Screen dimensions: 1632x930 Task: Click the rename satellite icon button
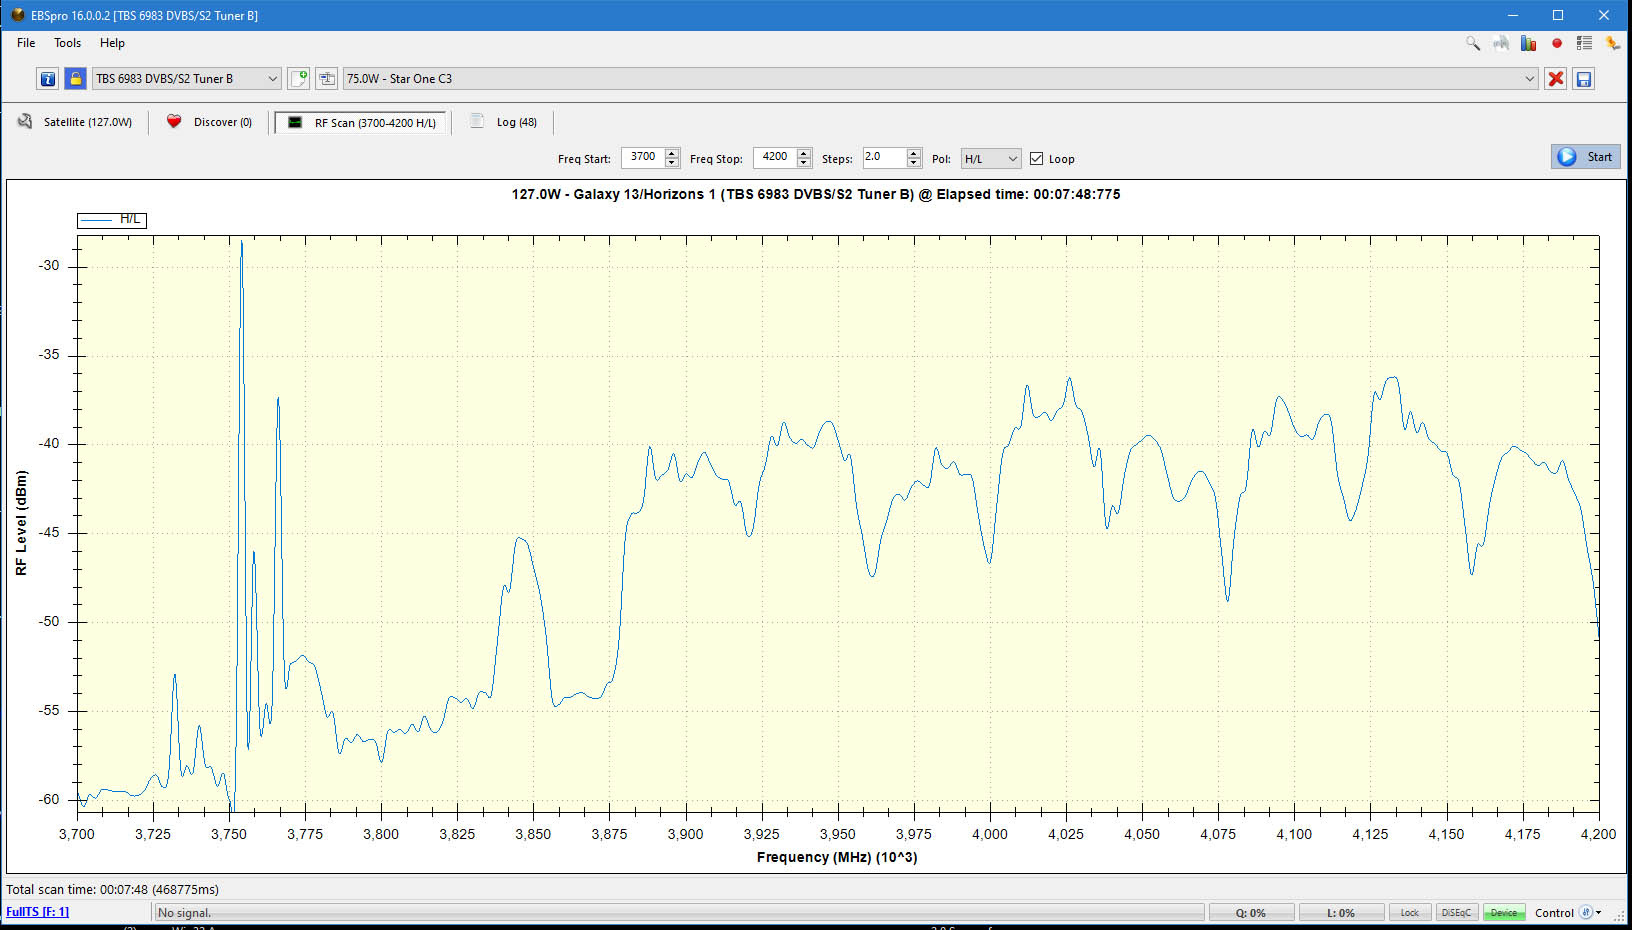(326, 79)
